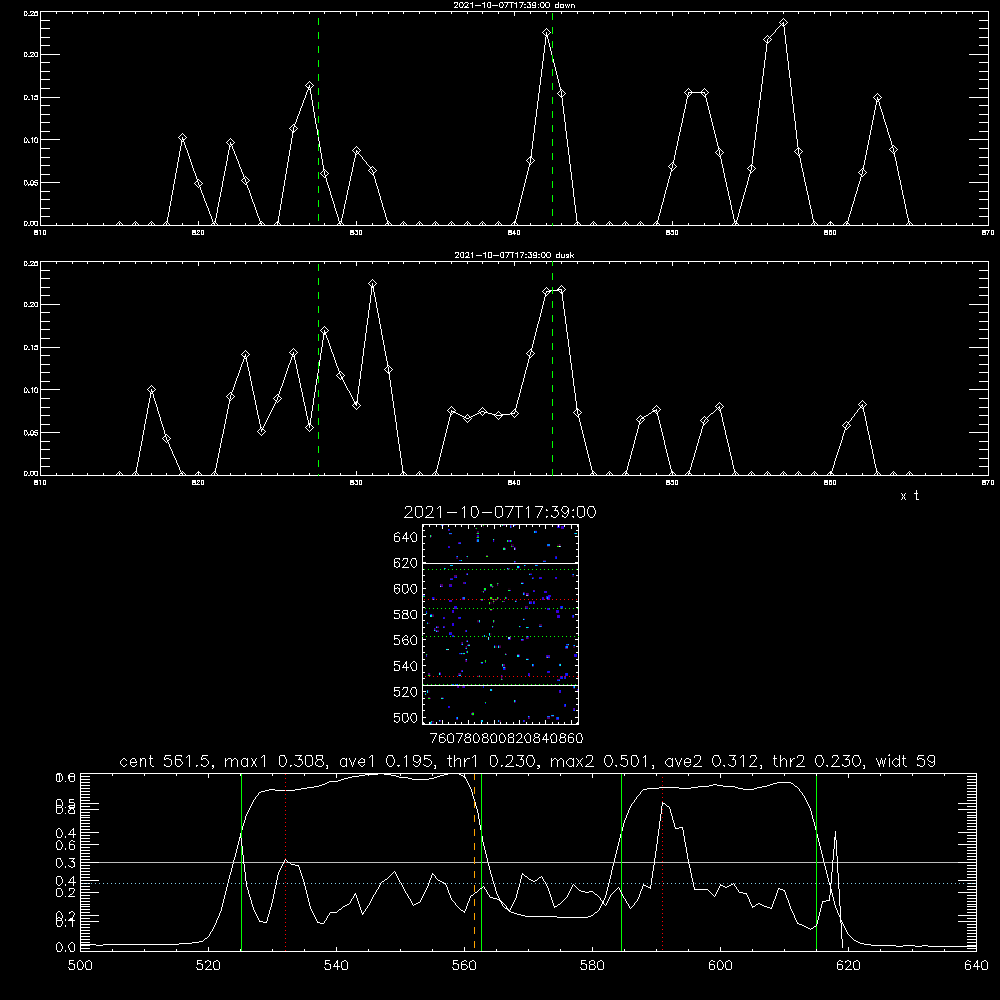
Task: Click the color image y-axis label "620"
Action: [406, 563]
